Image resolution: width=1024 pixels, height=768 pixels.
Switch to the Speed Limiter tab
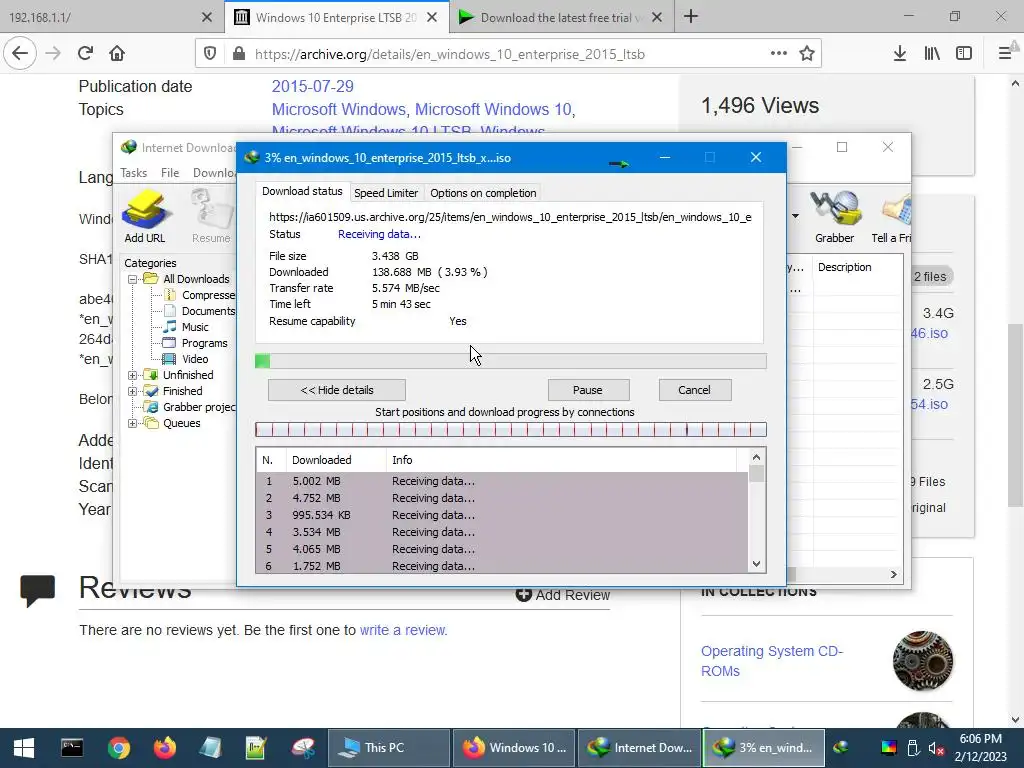pos(386,193)
